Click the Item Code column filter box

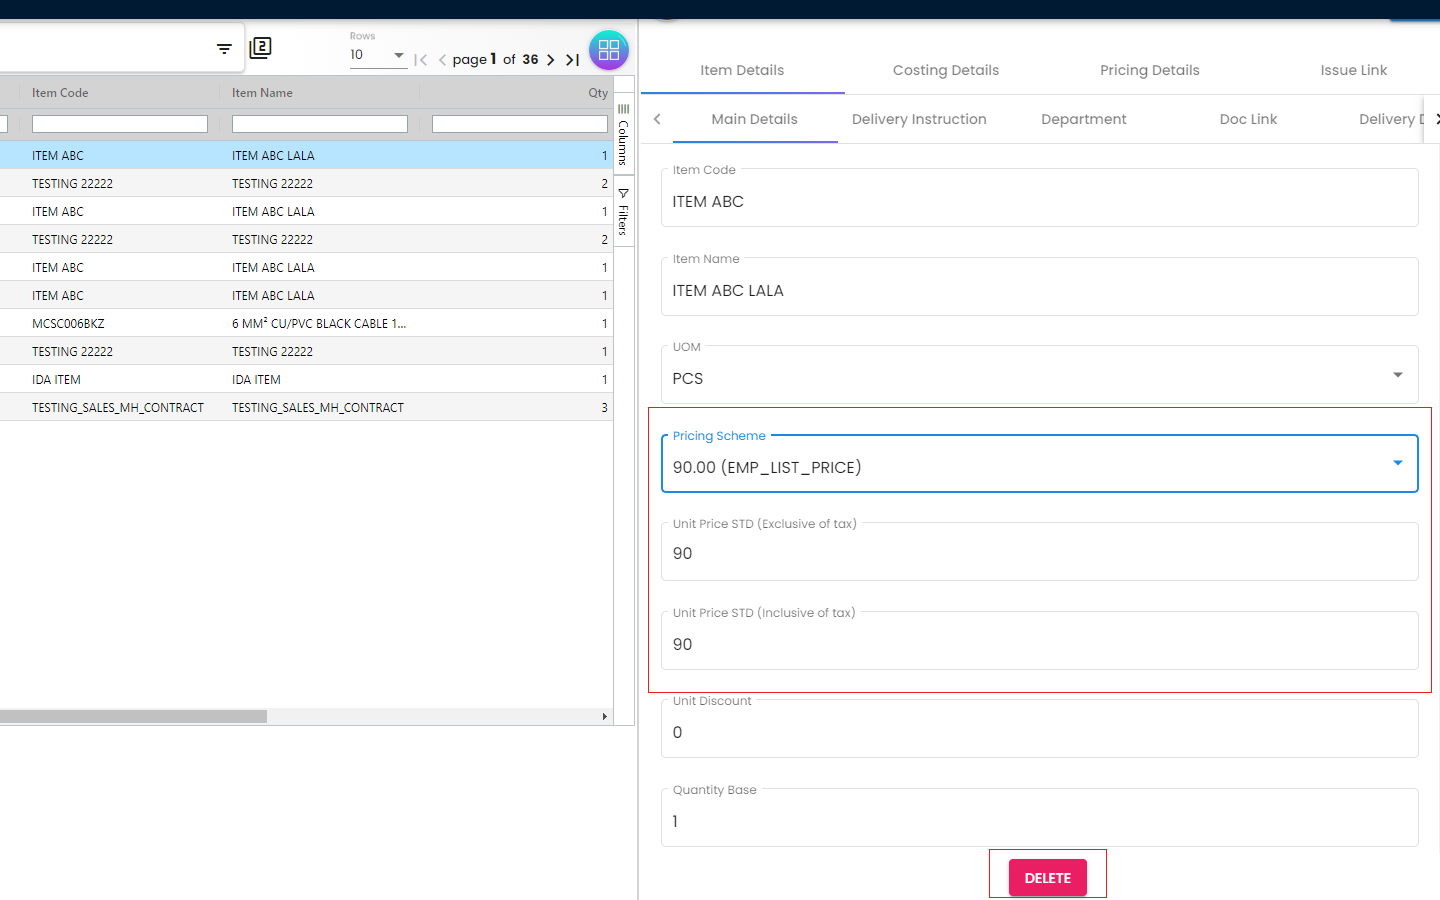coord(120,124)
